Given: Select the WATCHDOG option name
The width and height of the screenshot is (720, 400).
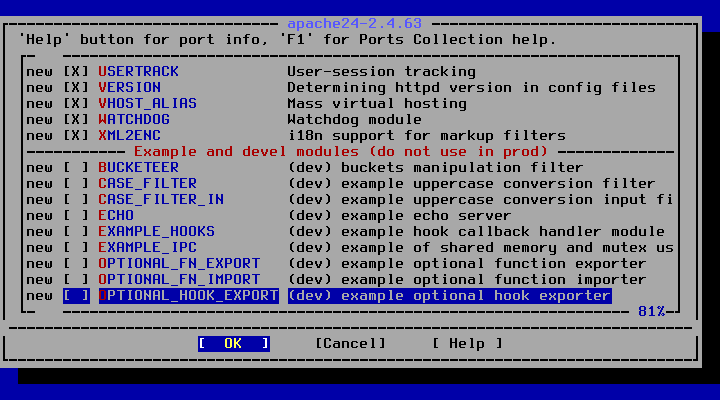Looking at the screenshot, I should click(134, 120).
